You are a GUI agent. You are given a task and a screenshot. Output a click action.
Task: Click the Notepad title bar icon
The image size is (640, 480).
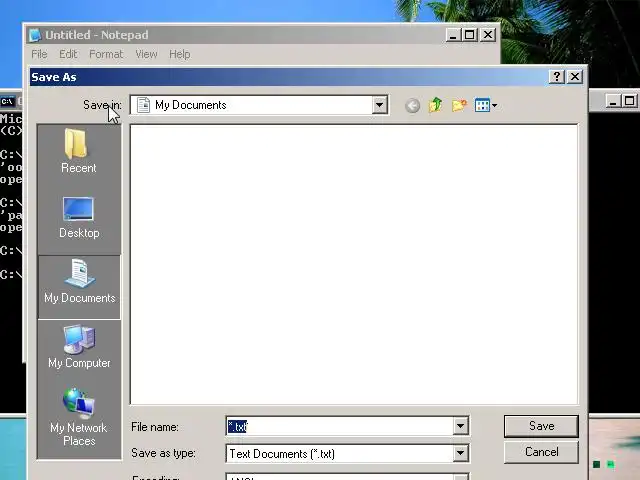35,35
